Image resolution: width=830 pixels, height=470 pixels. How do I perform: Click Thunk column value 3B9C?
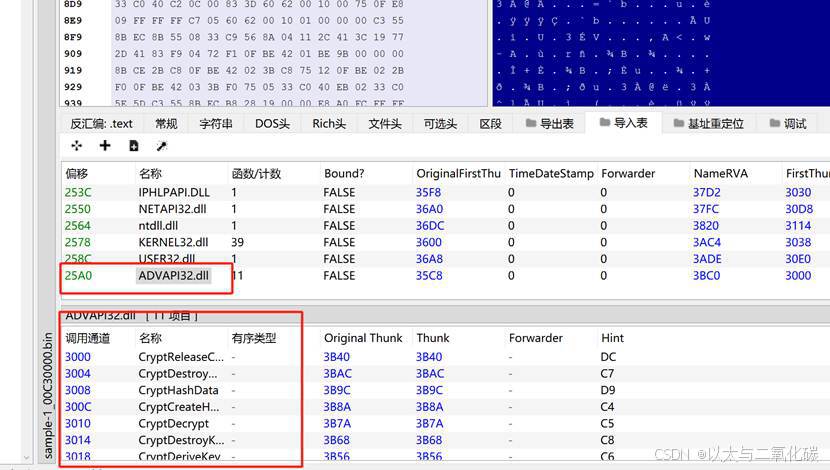[x=429, y=390]
